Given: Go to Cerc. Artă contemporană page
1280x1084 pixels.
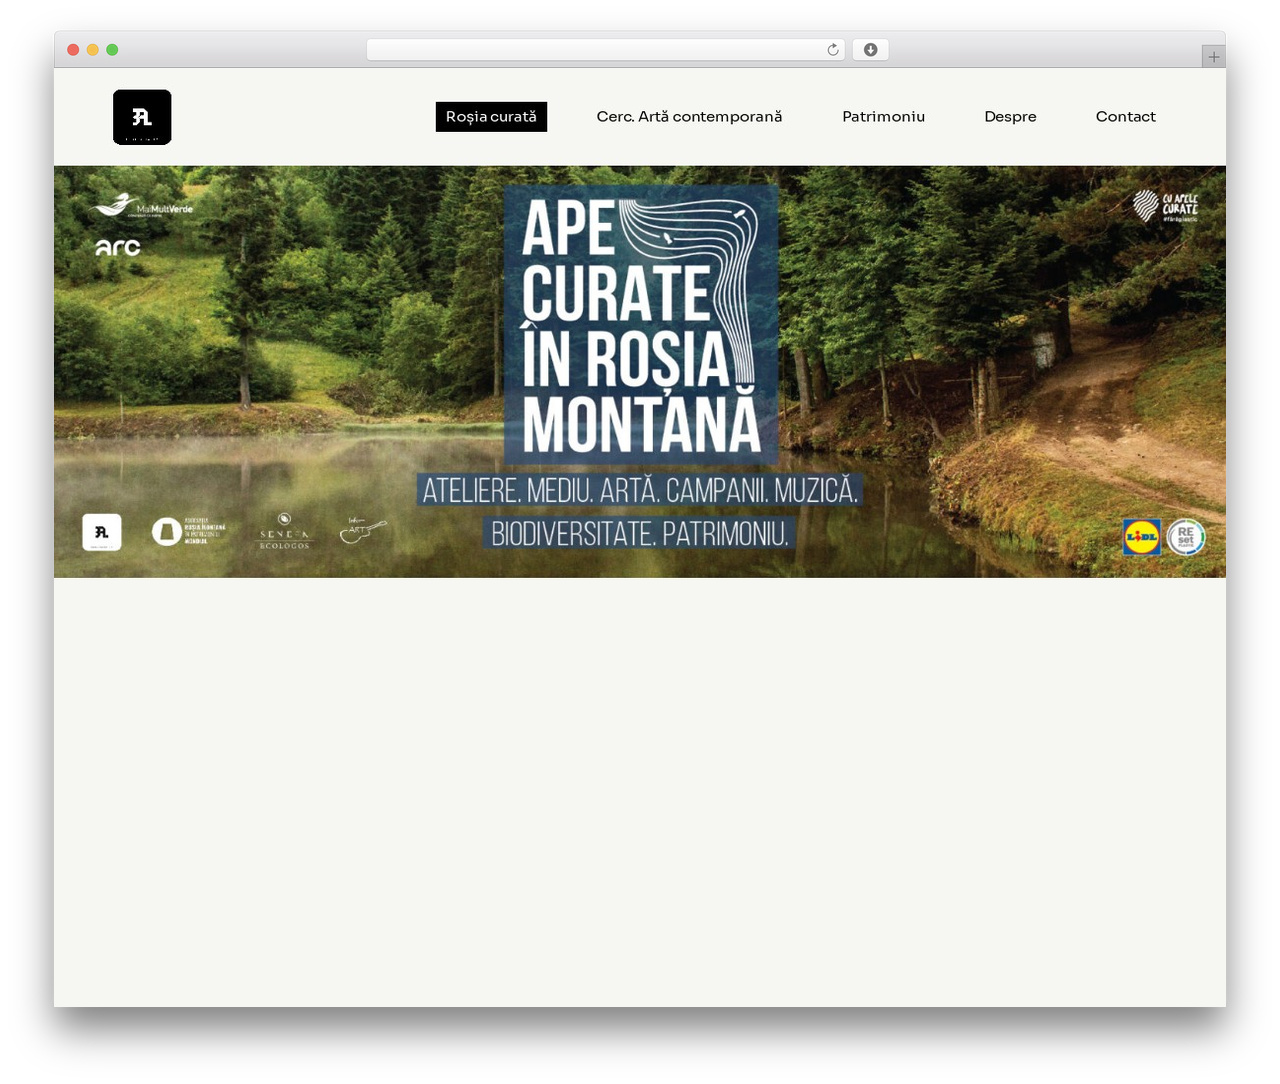Looking at the screenshot, I should click(x=689, y=117).
